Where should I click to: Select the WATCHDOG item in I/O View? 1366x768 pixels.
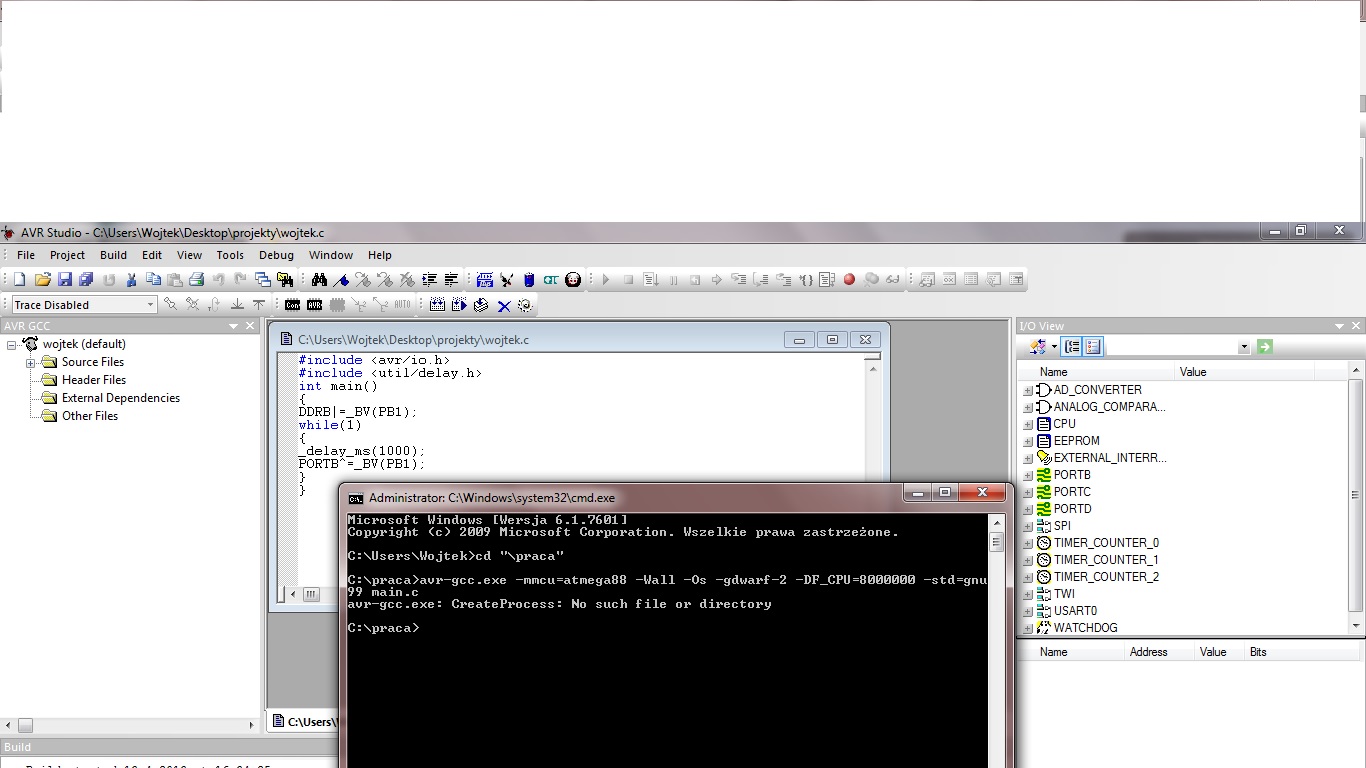point(1085,628)
